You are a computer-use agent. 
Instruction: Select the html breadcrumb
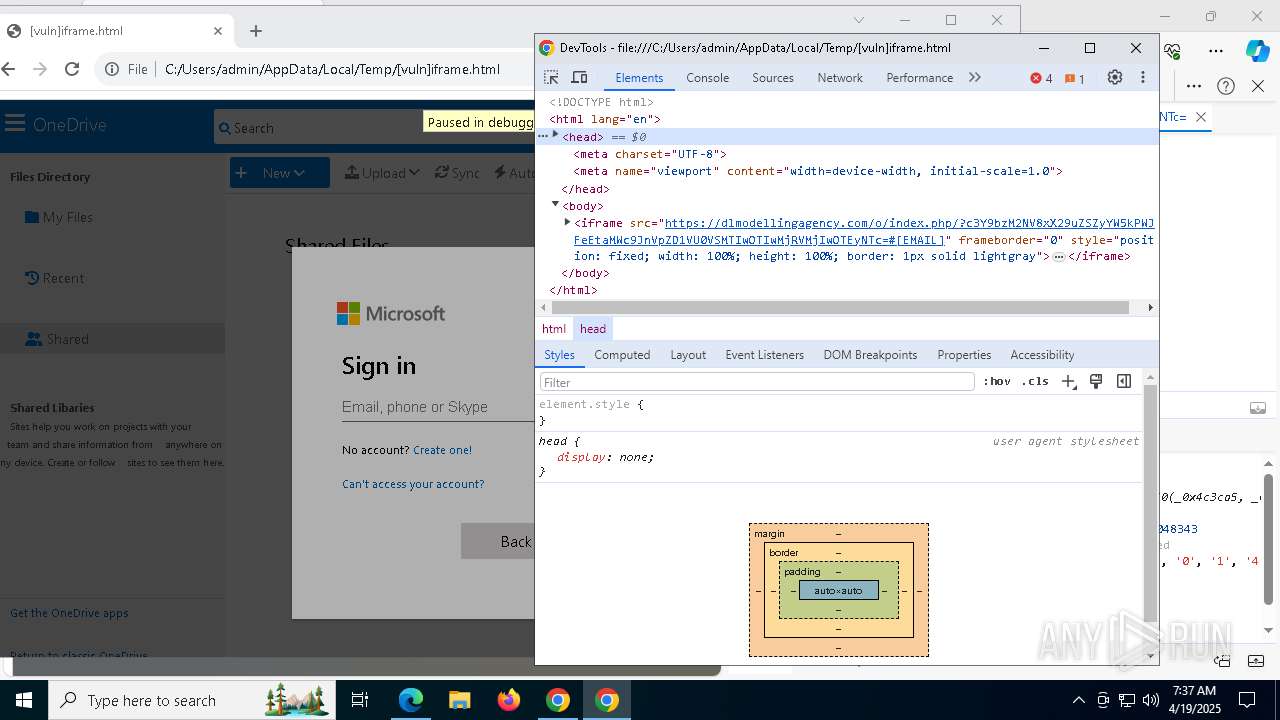tap(554, 329)
